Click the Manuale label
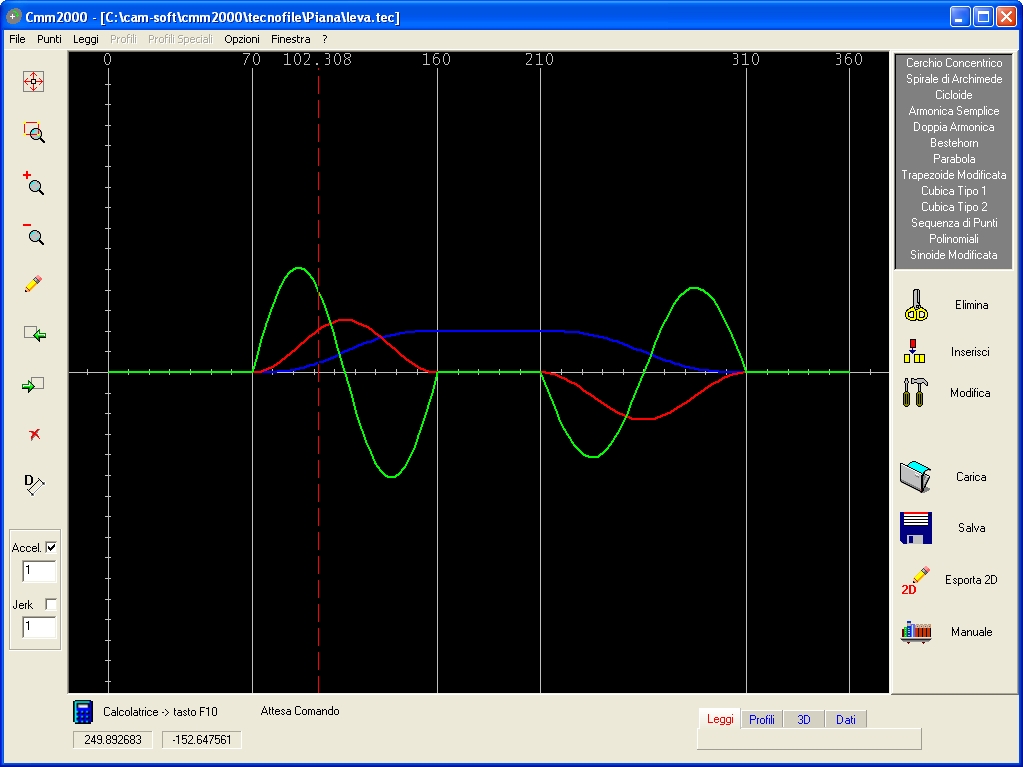Viewport: 1023px width, 767px height. (971, 631)
